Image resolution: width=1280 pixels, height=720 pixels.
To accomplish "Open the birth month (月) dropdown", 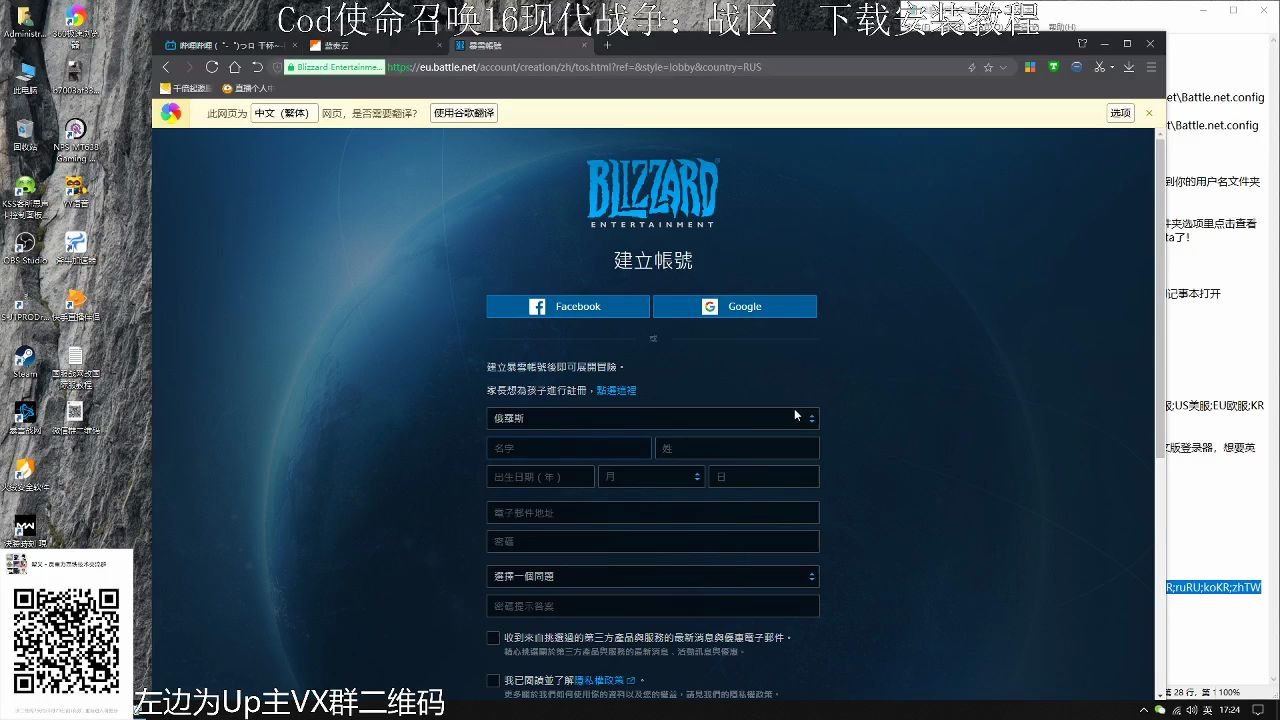I will pos(651,477).
